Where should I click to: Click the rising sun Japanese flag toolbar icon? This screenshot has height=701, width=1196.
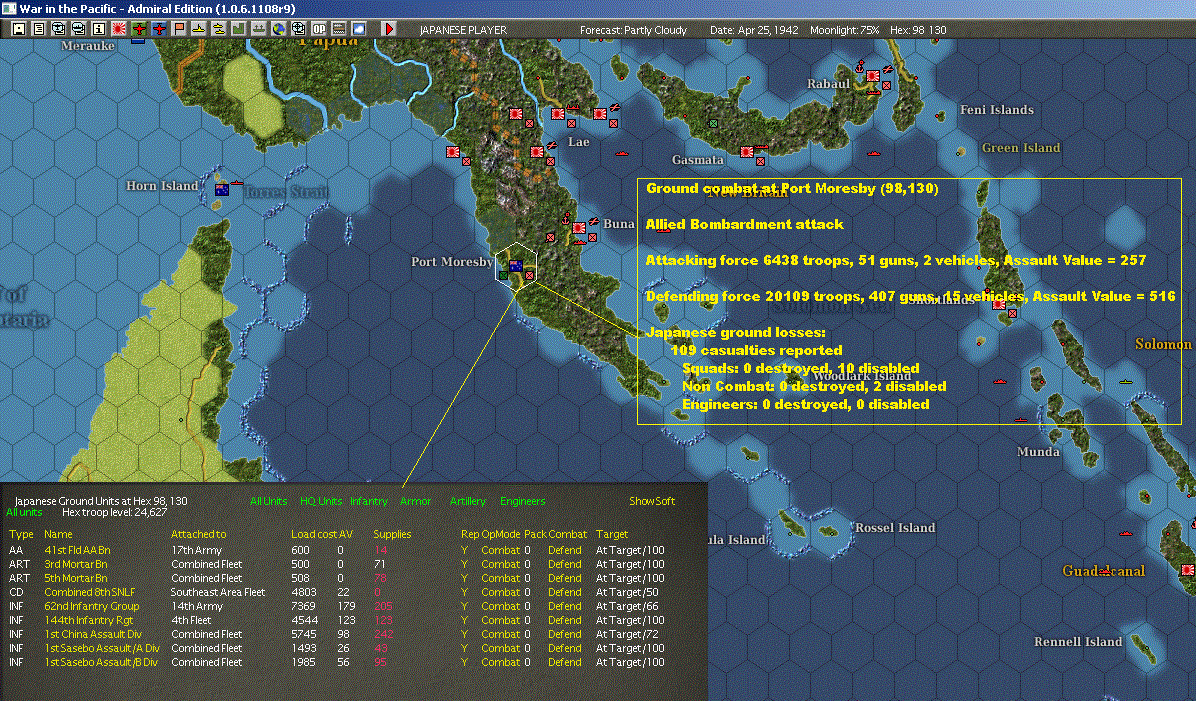[119, 29]
